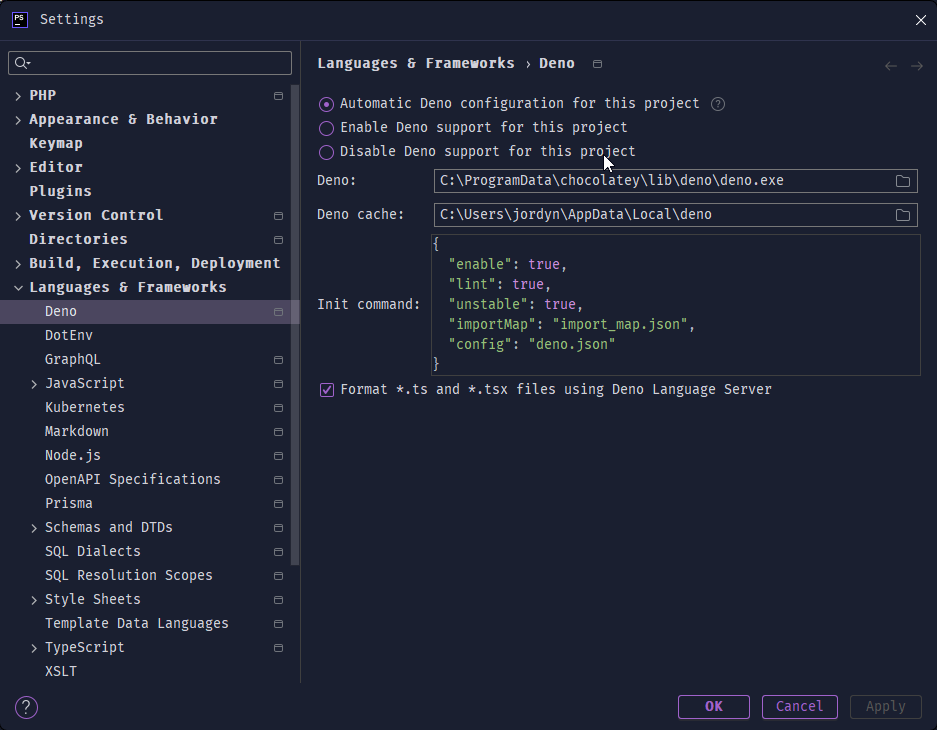The image size is (937, 730).
Task: Click Languages & Frameworks in breadcrumb
Action: [x=416, y=63]
